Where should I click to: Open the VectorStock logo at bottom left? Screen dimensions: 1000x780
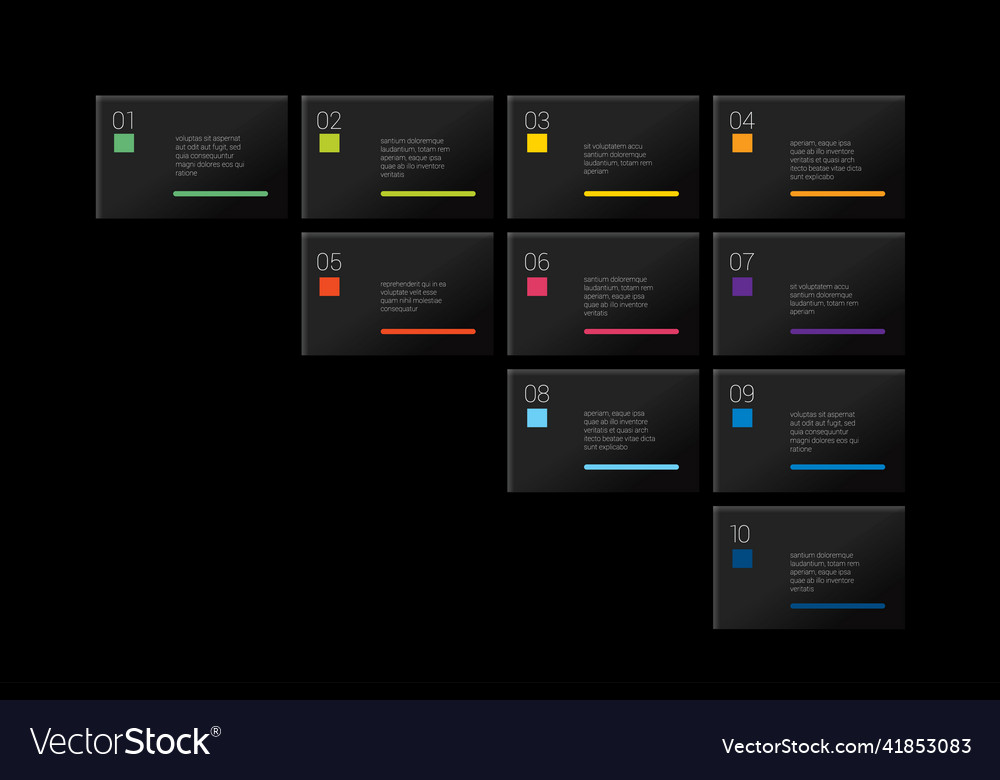point(125,741)
